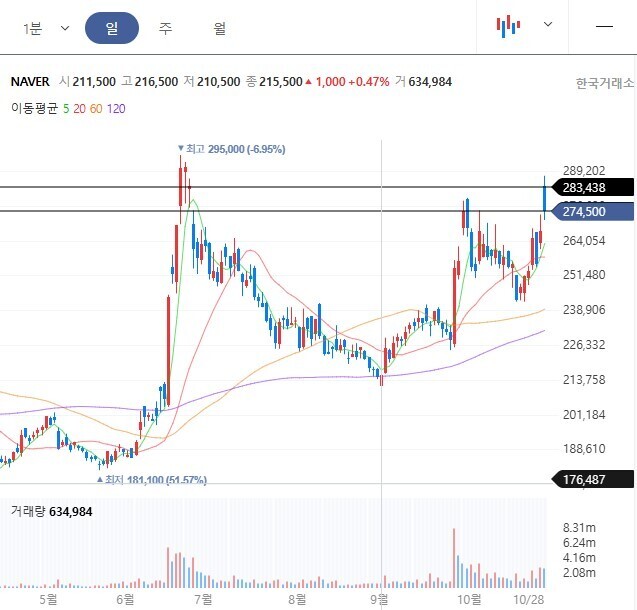The width and height of the screenshot is (637, 610).
Task: Click the 188,610 price axis value
Action: tap(584, 448)
